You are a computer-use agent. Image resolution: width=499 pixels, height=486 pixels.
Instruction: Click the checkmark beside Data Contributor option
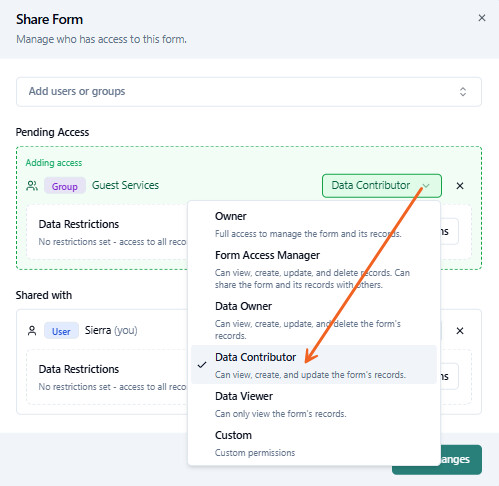202,365
